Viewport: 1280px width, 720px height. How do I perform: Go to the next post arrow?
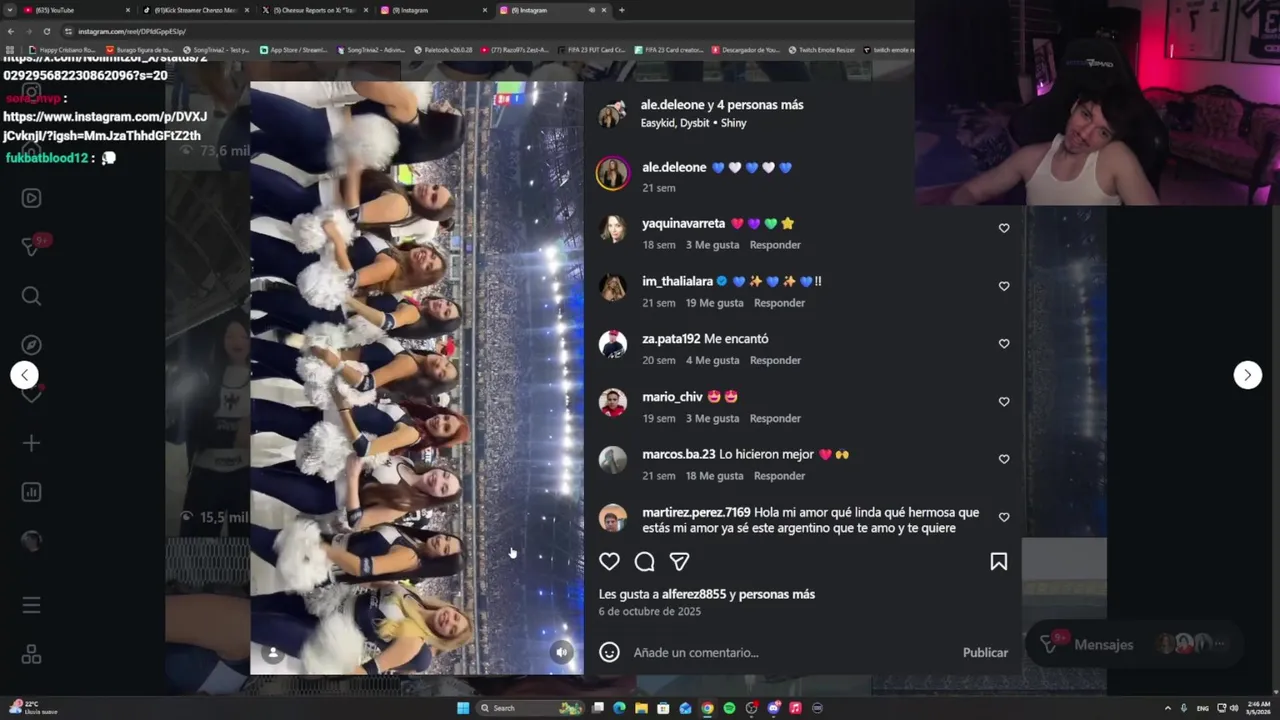tap(1247, 375)
